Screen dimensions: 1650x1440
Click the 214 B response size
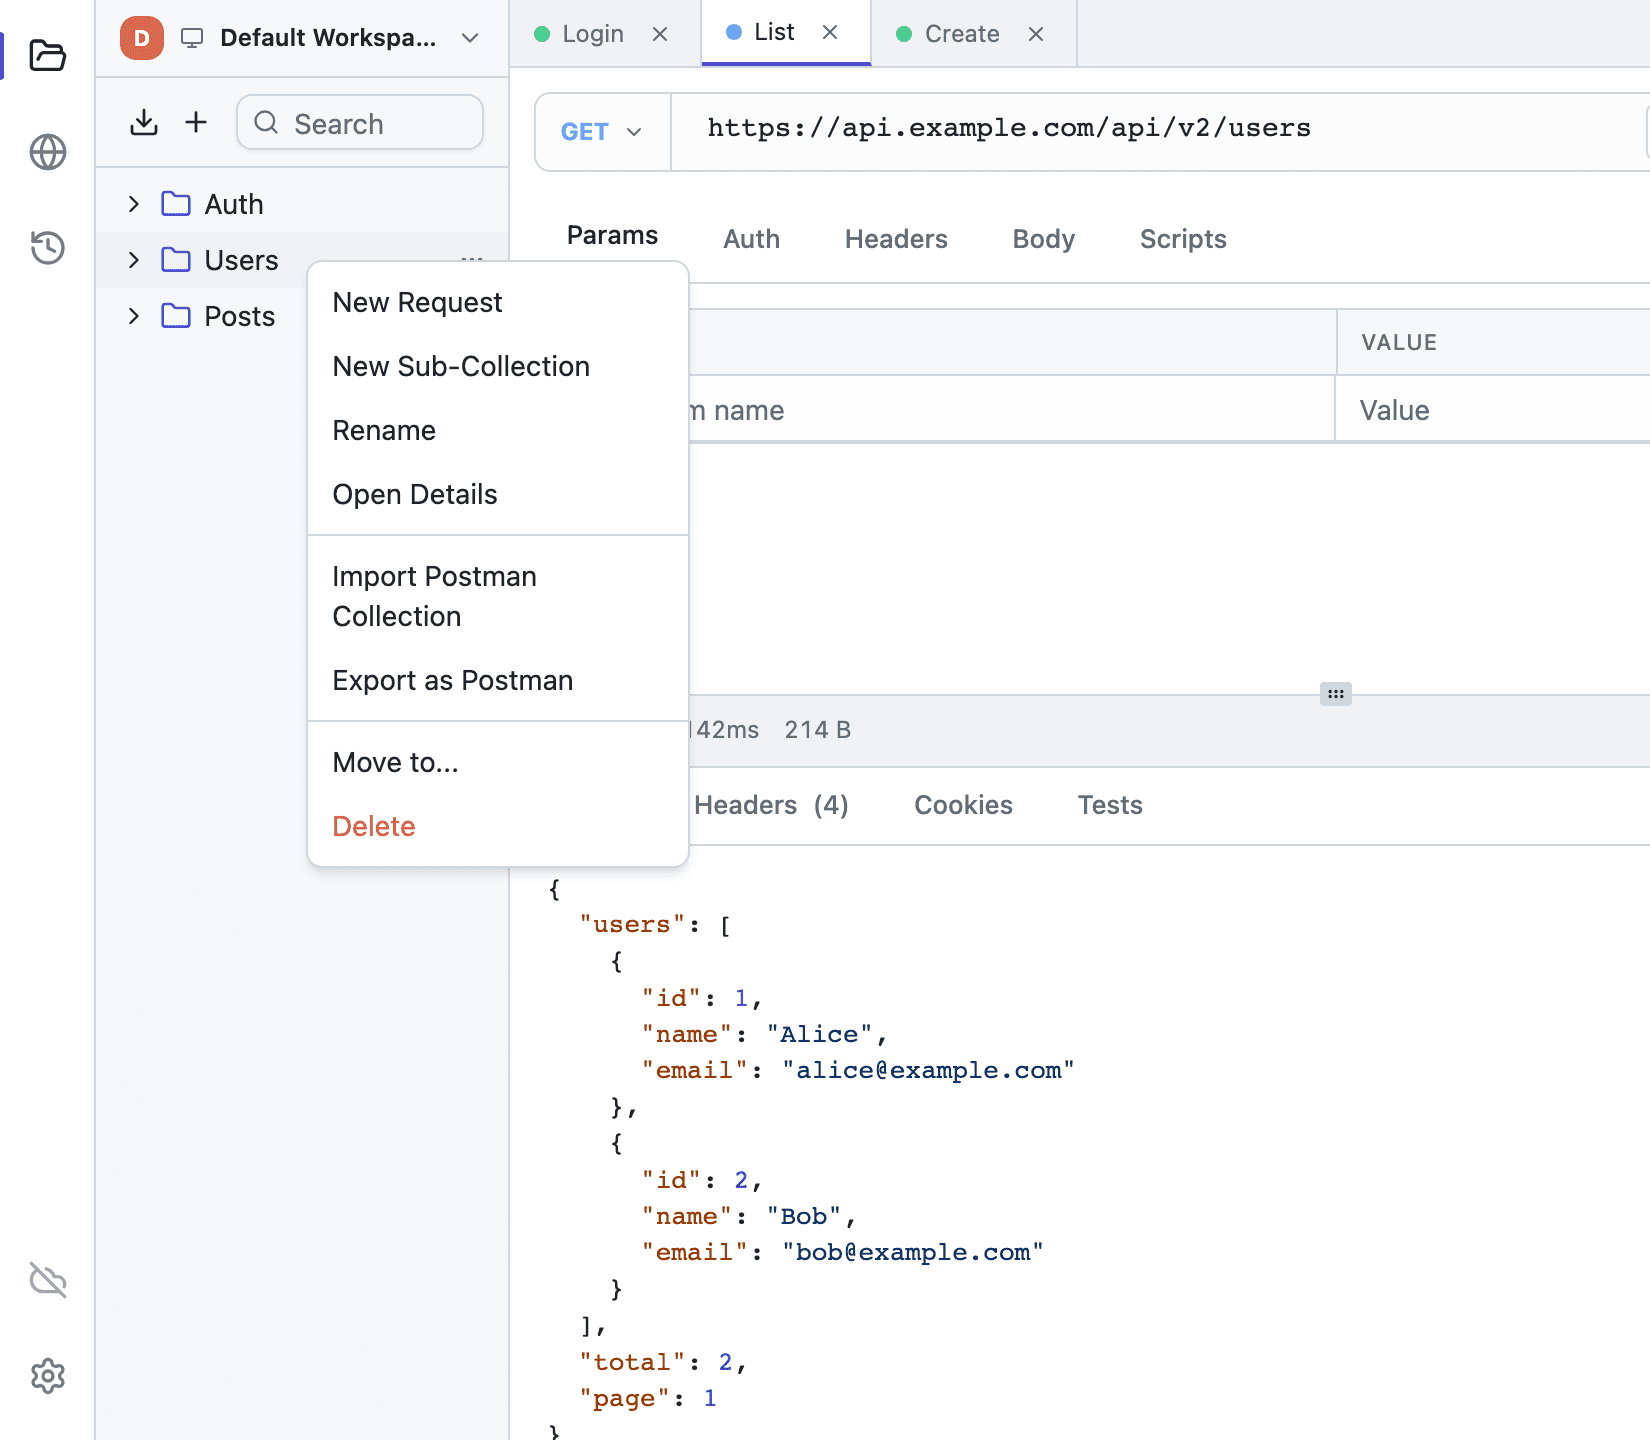817,730
